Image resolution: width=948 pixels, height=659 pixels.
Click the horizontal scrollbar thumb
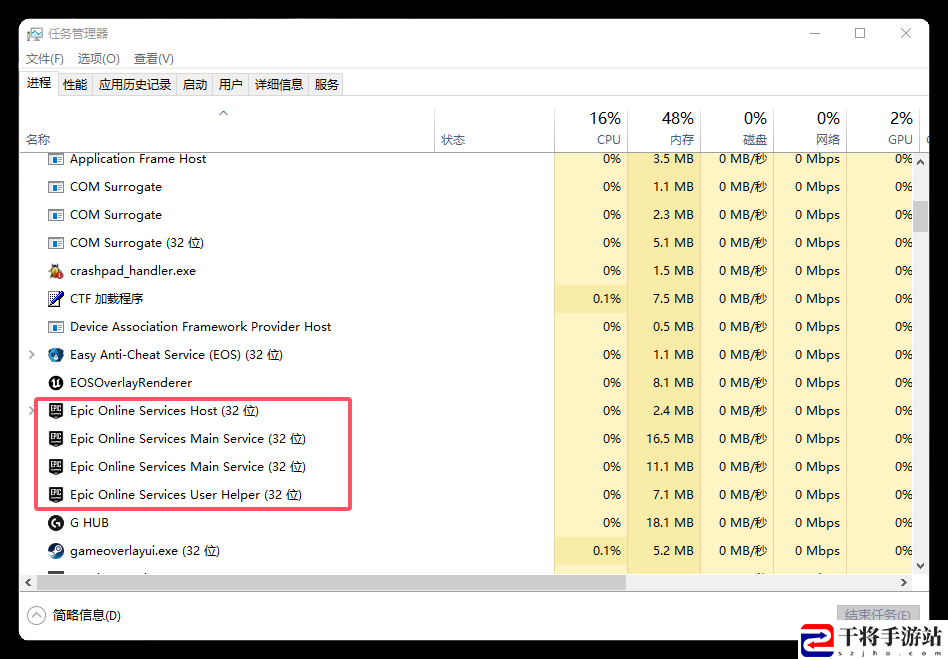331,583
